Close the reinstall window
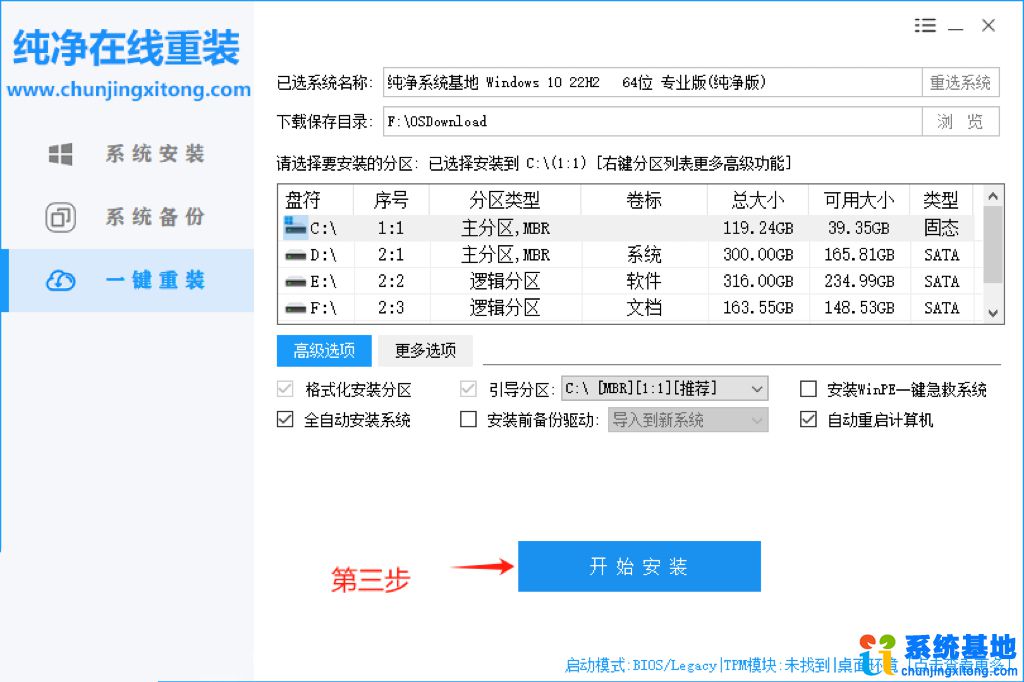This screenshot has height=682, width=1024. click(x=988, y=25)
